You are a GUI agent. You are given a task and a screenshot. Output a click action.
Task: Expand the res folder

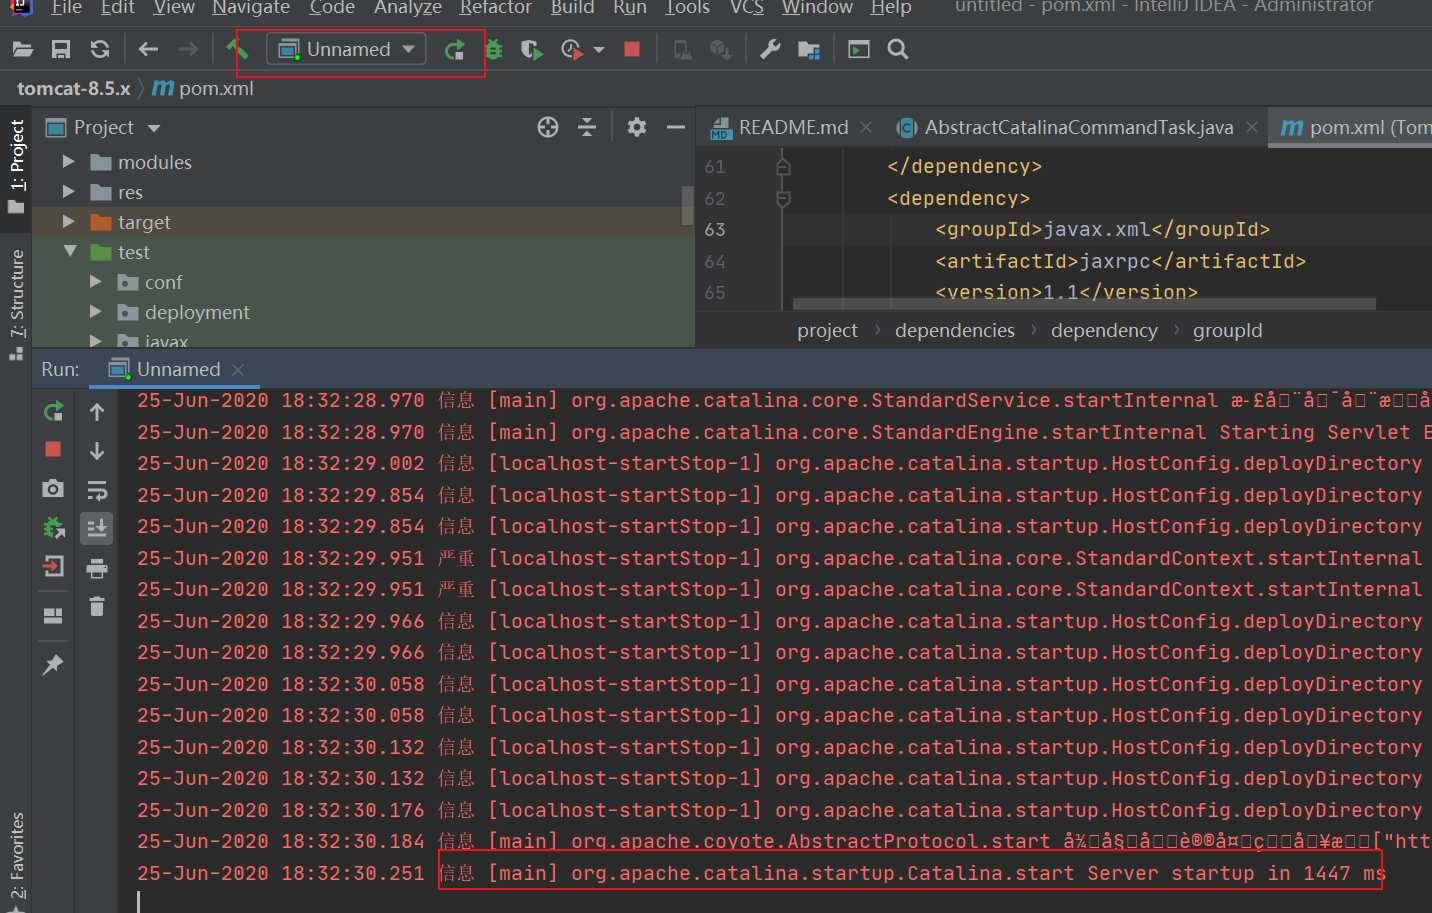click(x=68, y=191)
